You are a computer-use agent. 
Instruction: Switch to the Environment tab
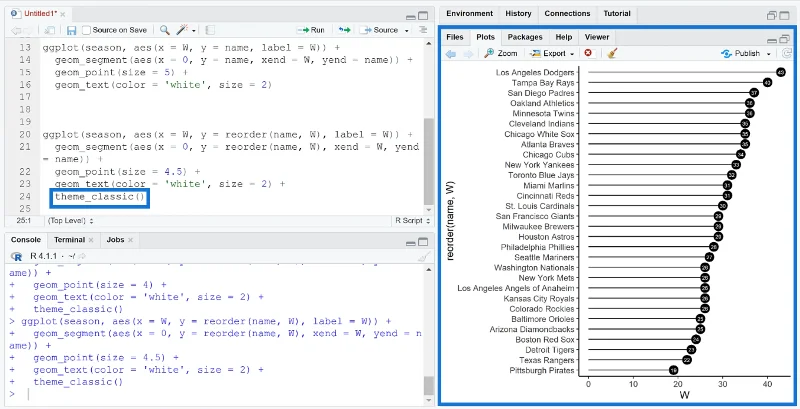pos(469,14)
